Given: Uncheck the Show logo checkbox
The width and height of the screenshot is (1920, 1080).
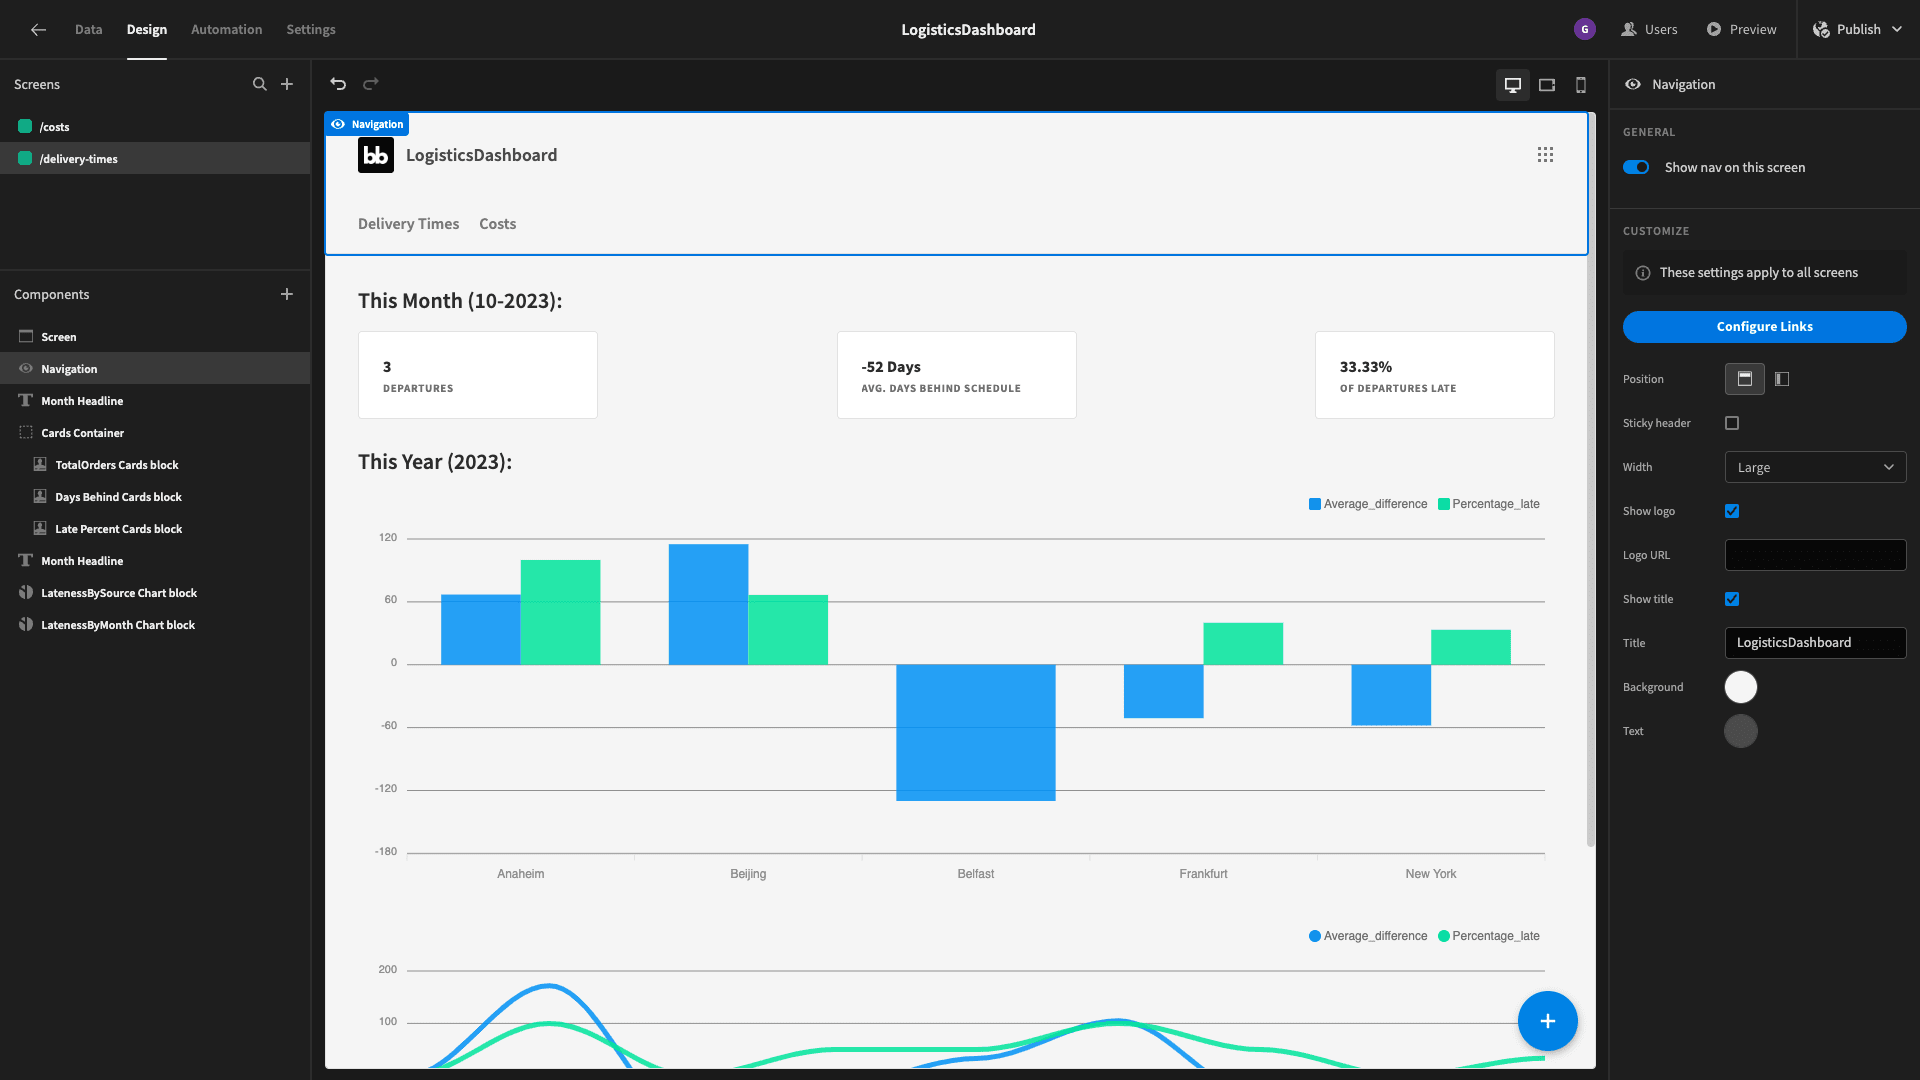Looking at the screenshot, I should (x=1732, y=511).
